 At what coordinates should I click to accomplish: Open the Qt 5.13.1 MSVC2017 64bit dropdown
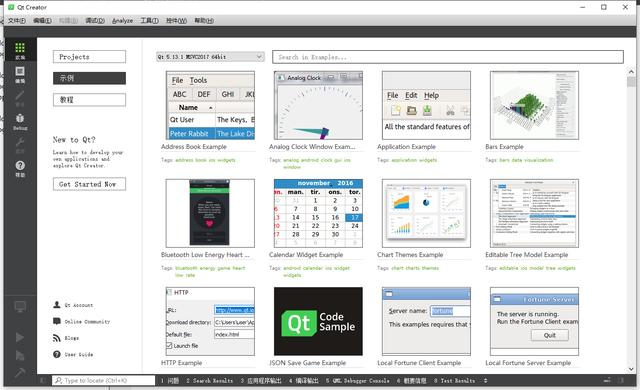[x=210, y=57]
